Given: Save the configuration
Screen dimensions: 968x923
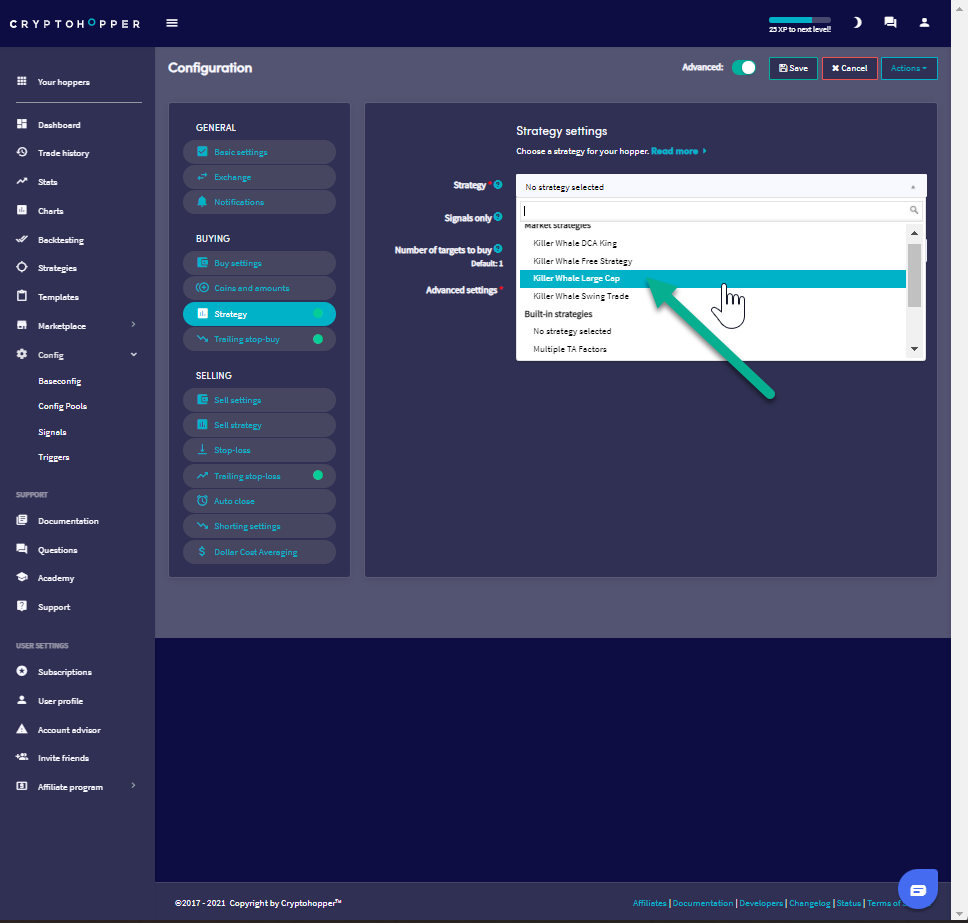Looking at the screenshot, I should pos(793,68).
